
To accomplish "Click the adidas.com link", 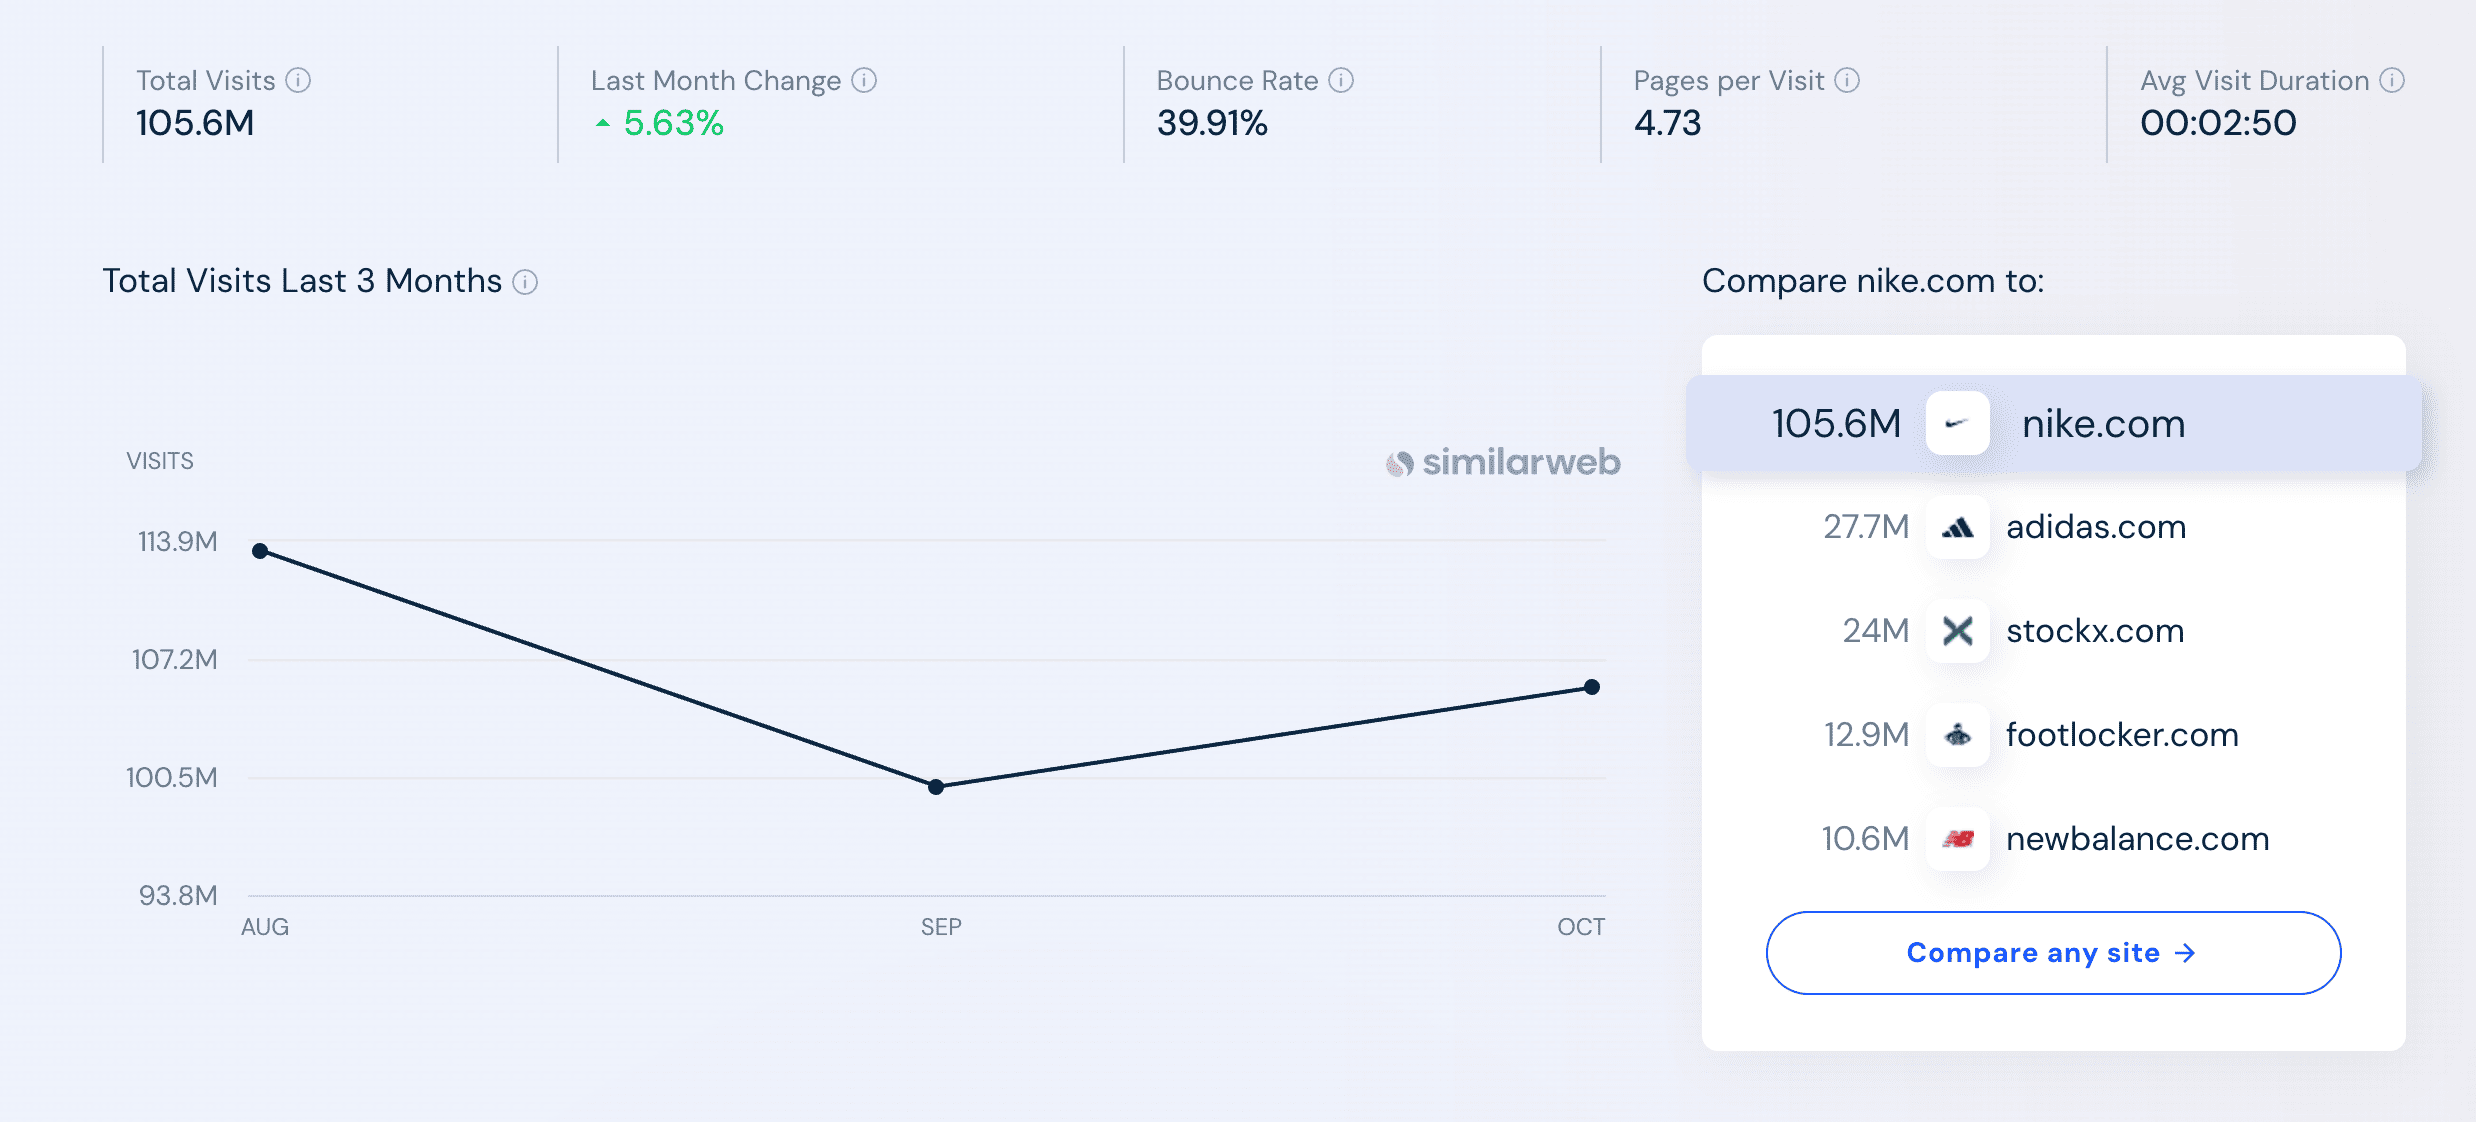I will pyautogui.click(x=2096, y=528).
